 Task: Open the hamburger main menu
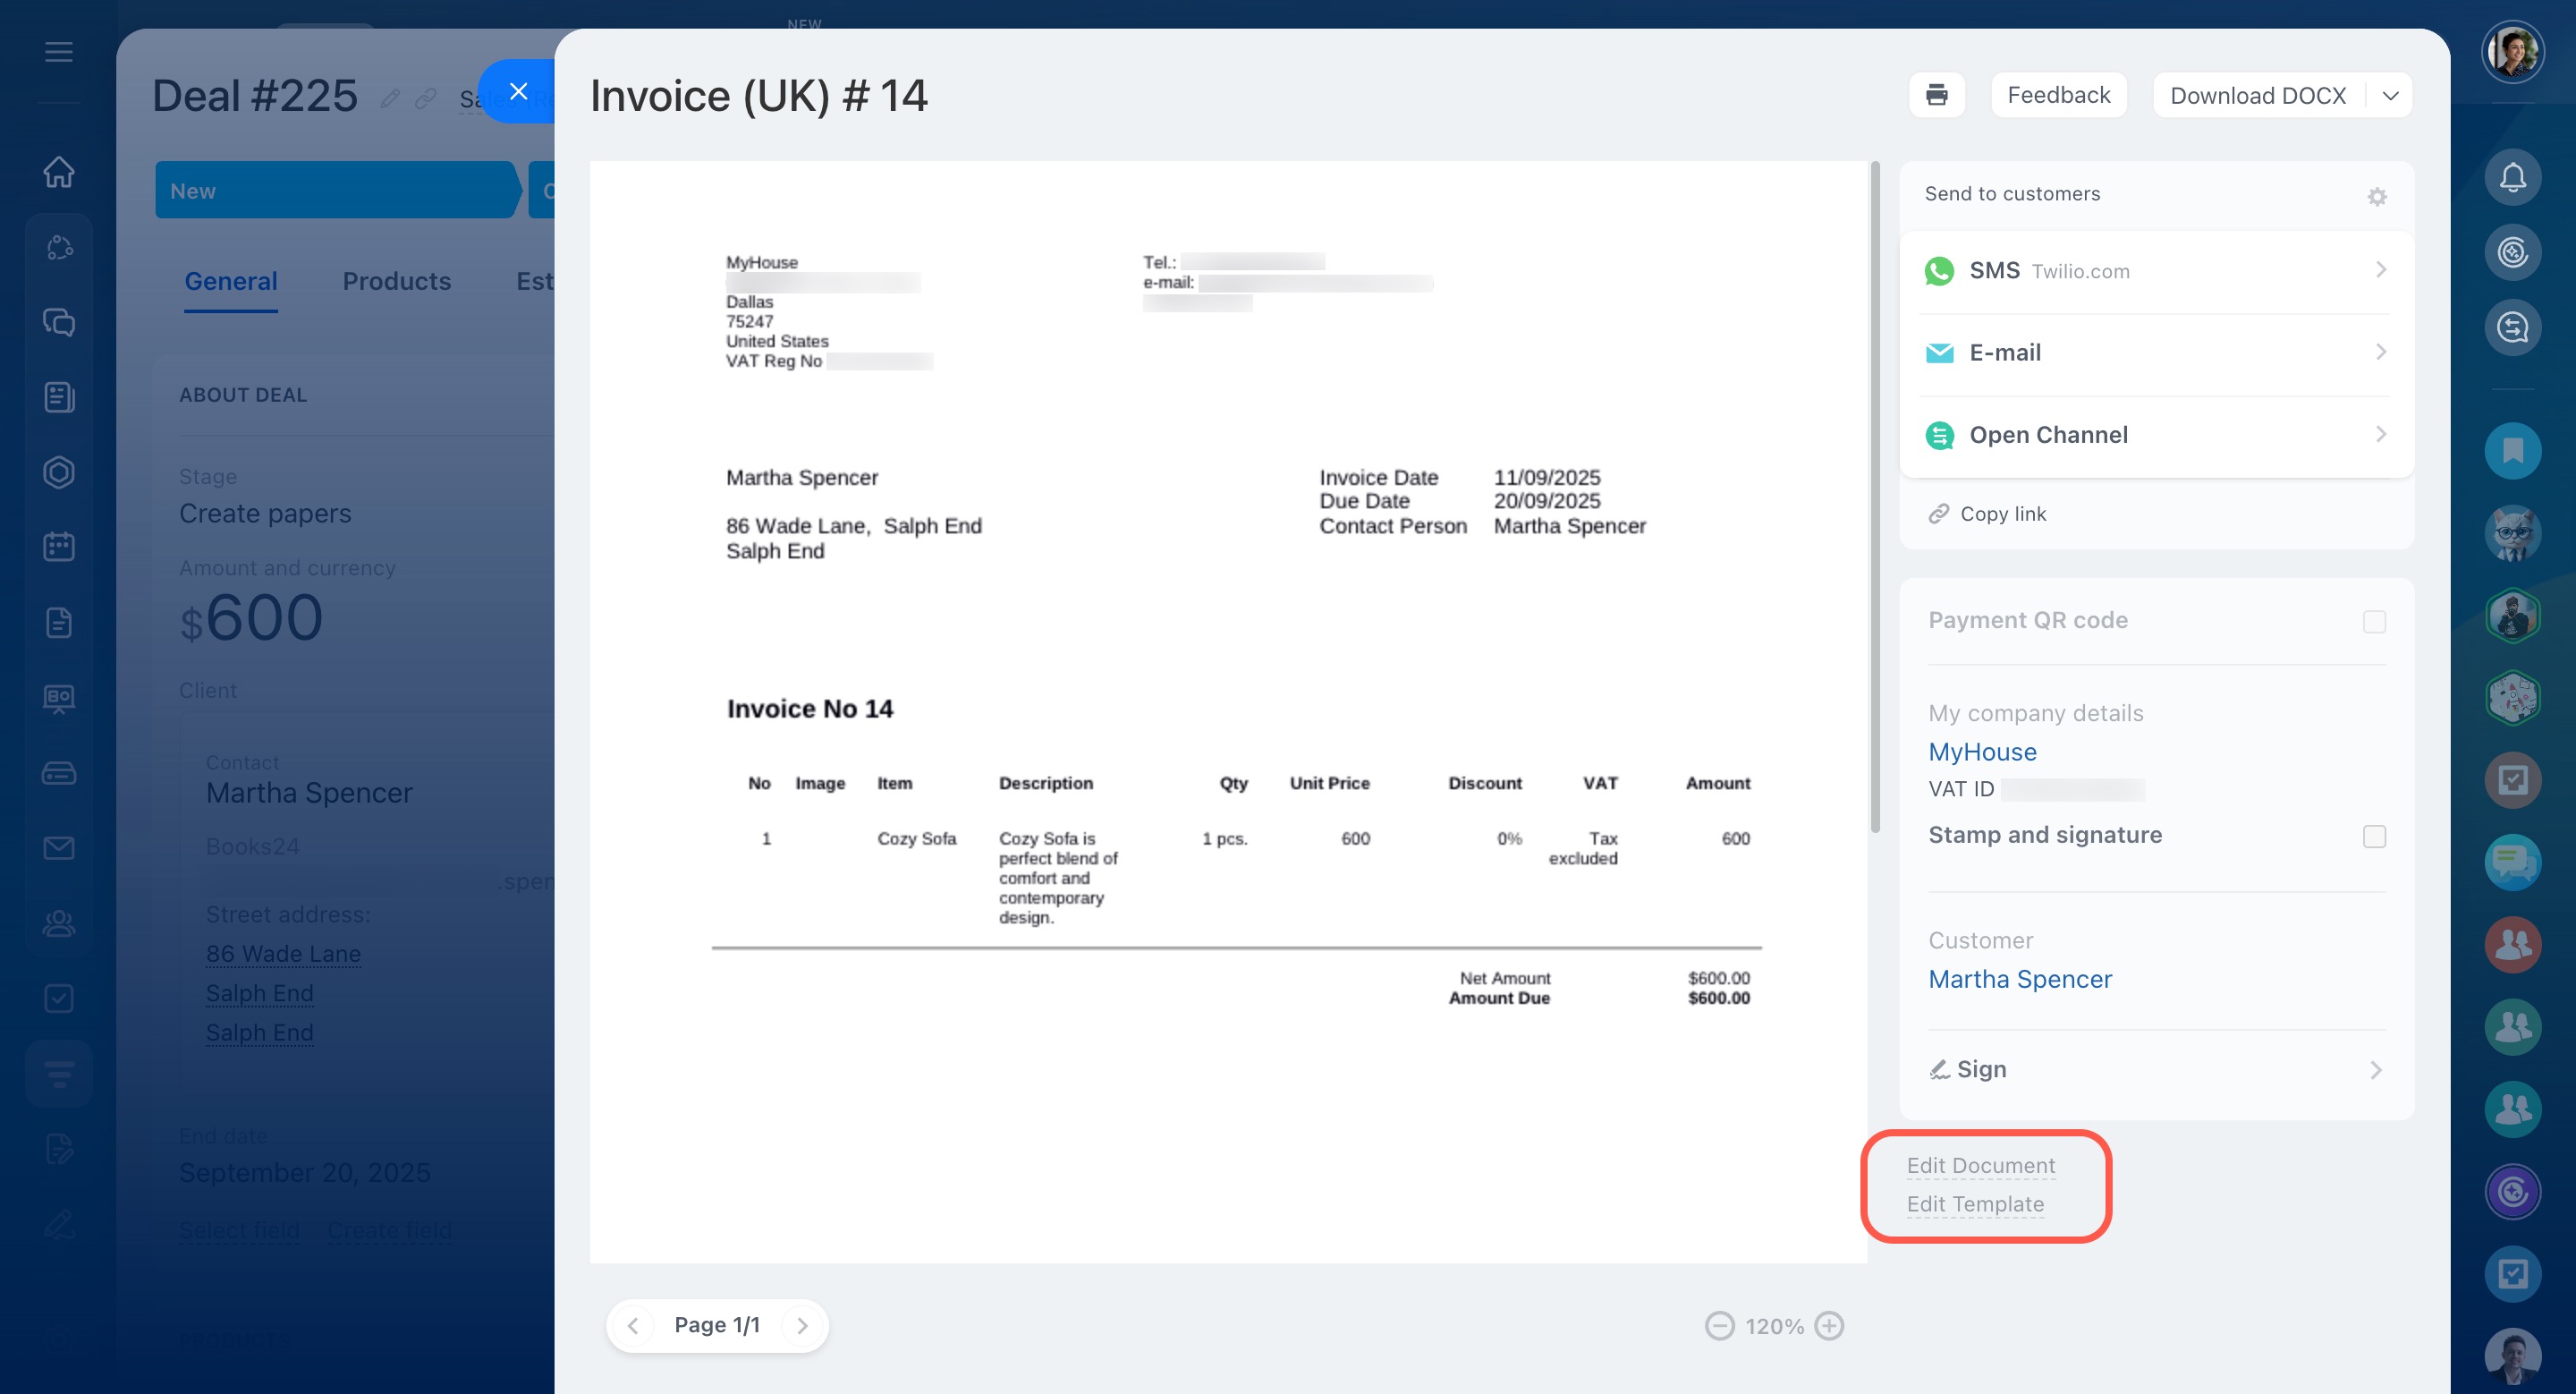click(x=59, y=51)
